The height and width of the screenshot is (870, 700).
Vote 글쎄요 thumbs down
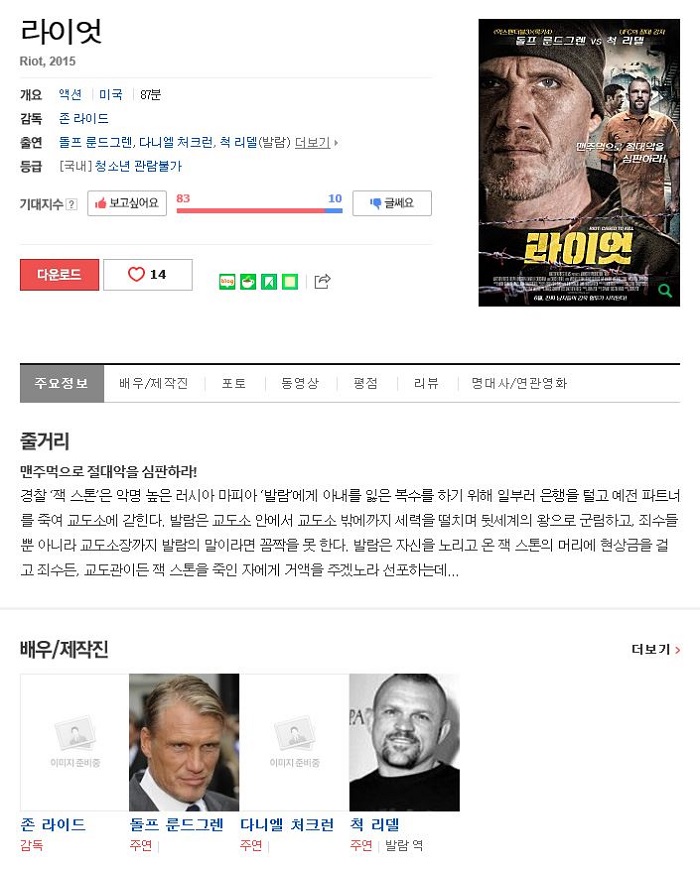pyautogui.click(x=392, y=203)
